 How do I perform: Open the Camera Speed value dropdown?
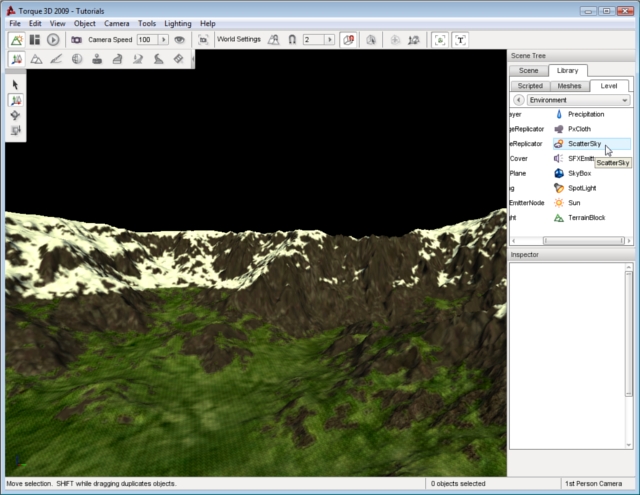164,39
